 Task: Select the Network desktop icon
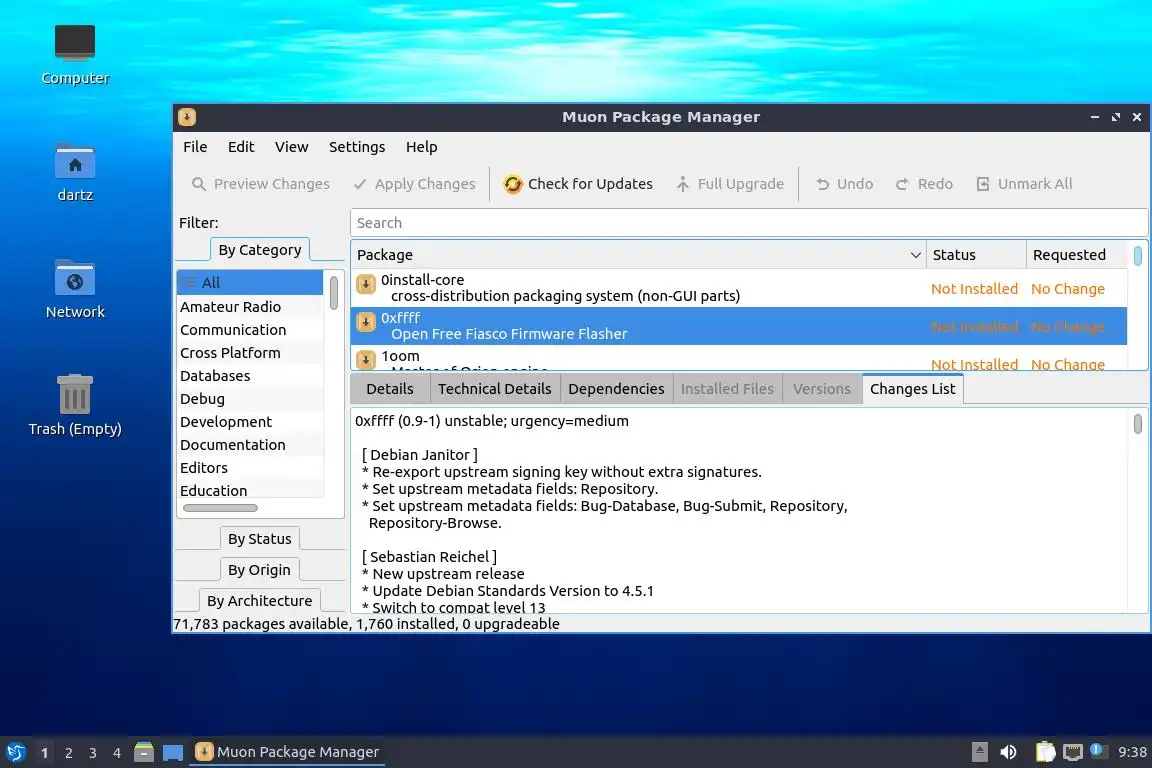point(75,279)
